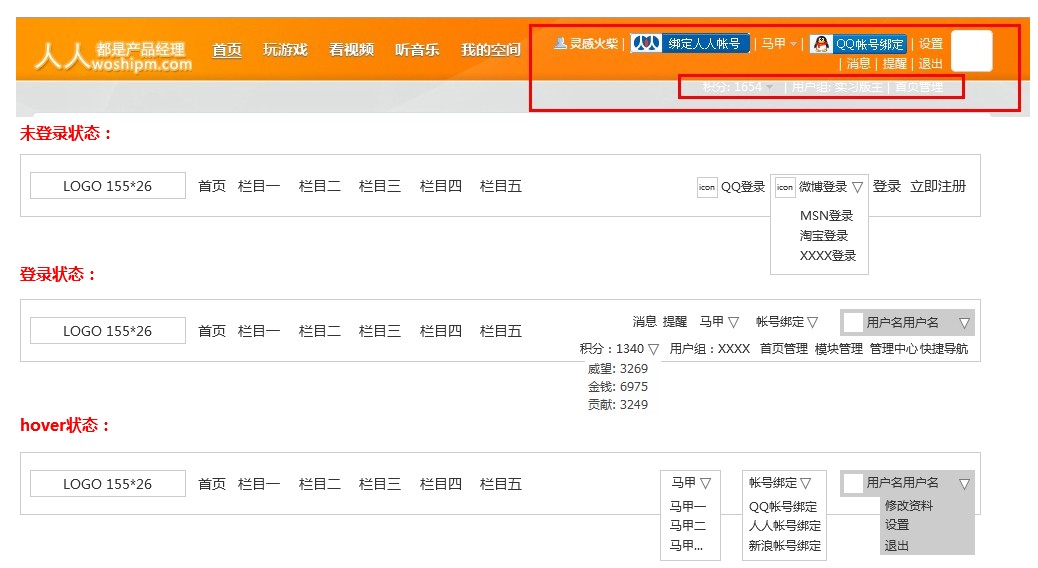Select QQ帐号绑定 in the hover状态 dropdown list
The image size is (1038, 568).
[783, 506]
